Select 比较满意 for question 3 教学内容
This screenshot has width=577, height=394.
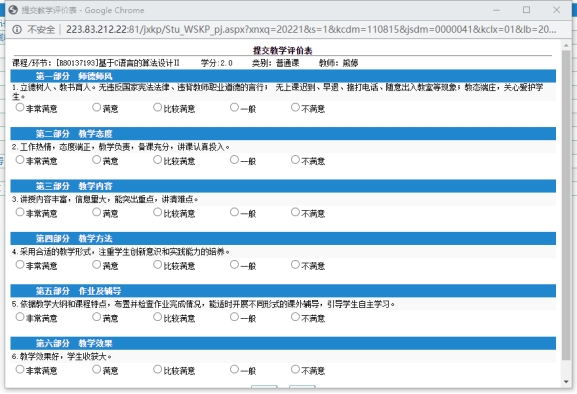pos(157,212)
